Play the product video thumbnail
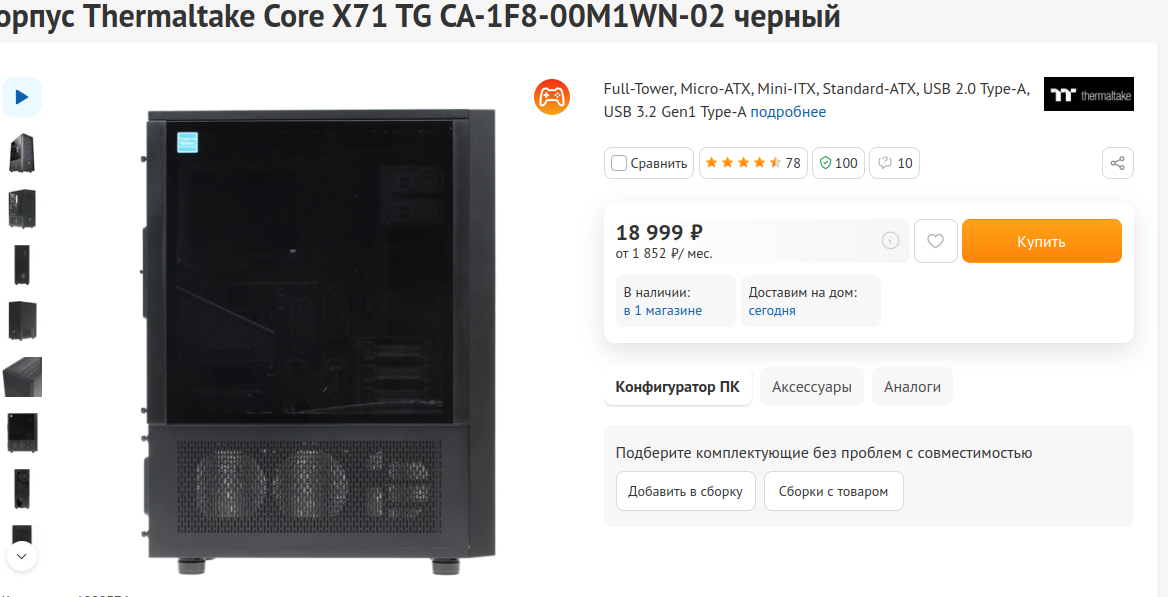The height and width of the screenshot is (597, 1168). tap(22, 97)
